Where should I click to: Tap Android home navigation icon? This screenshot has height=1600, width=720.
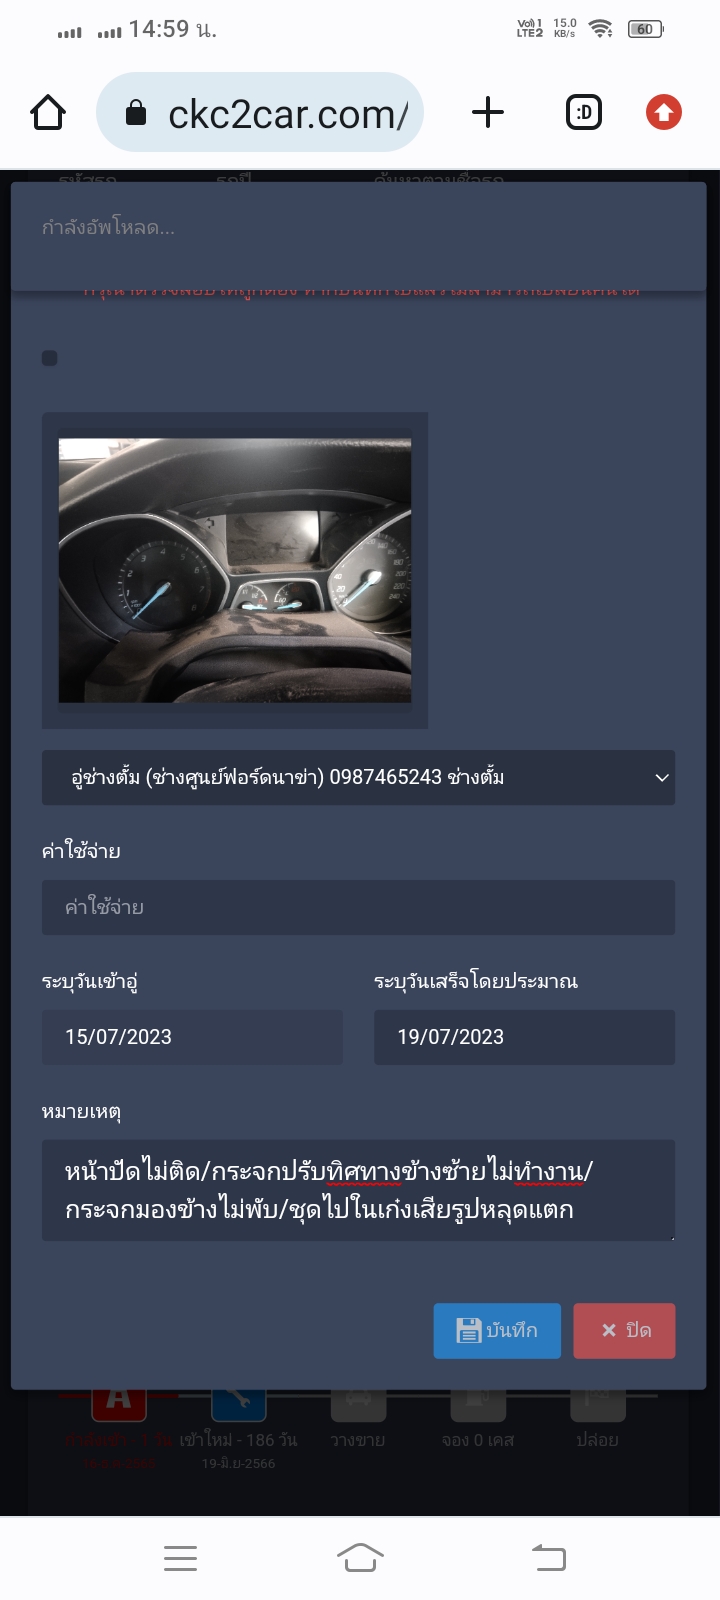tap(360, 1558)
